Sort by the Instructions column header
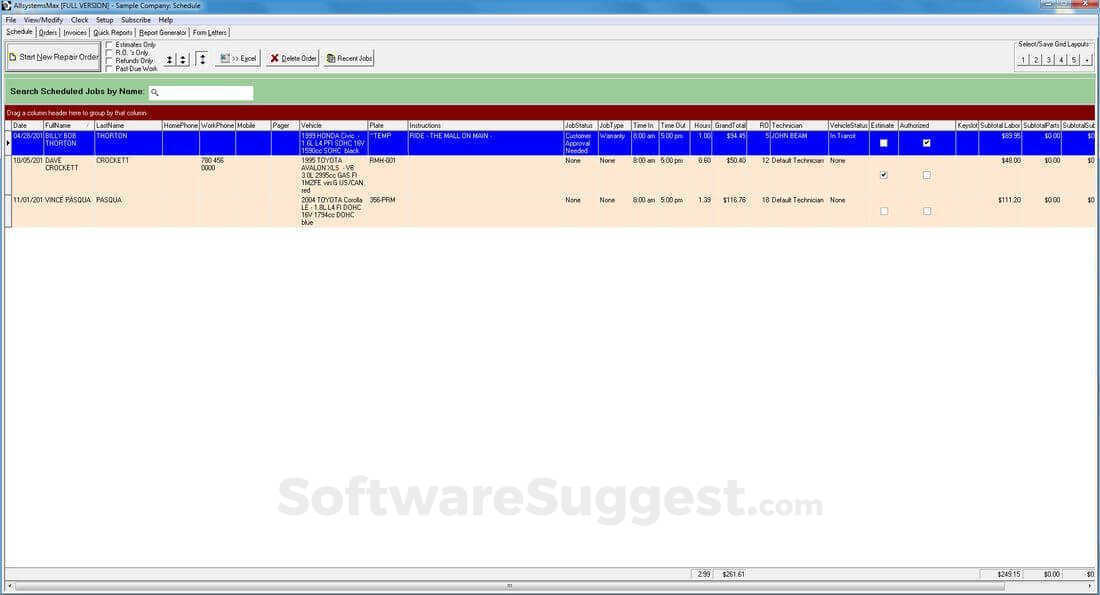1100x595 pixels. tap(485, 126)
